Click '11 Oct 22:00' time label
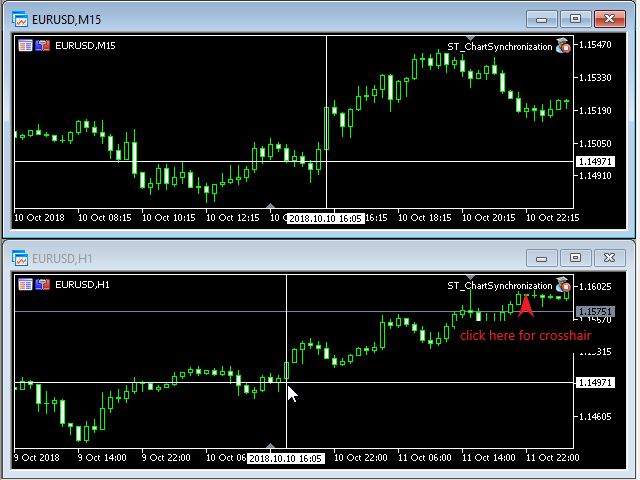The image size is (640, 480). coord(553,458)
